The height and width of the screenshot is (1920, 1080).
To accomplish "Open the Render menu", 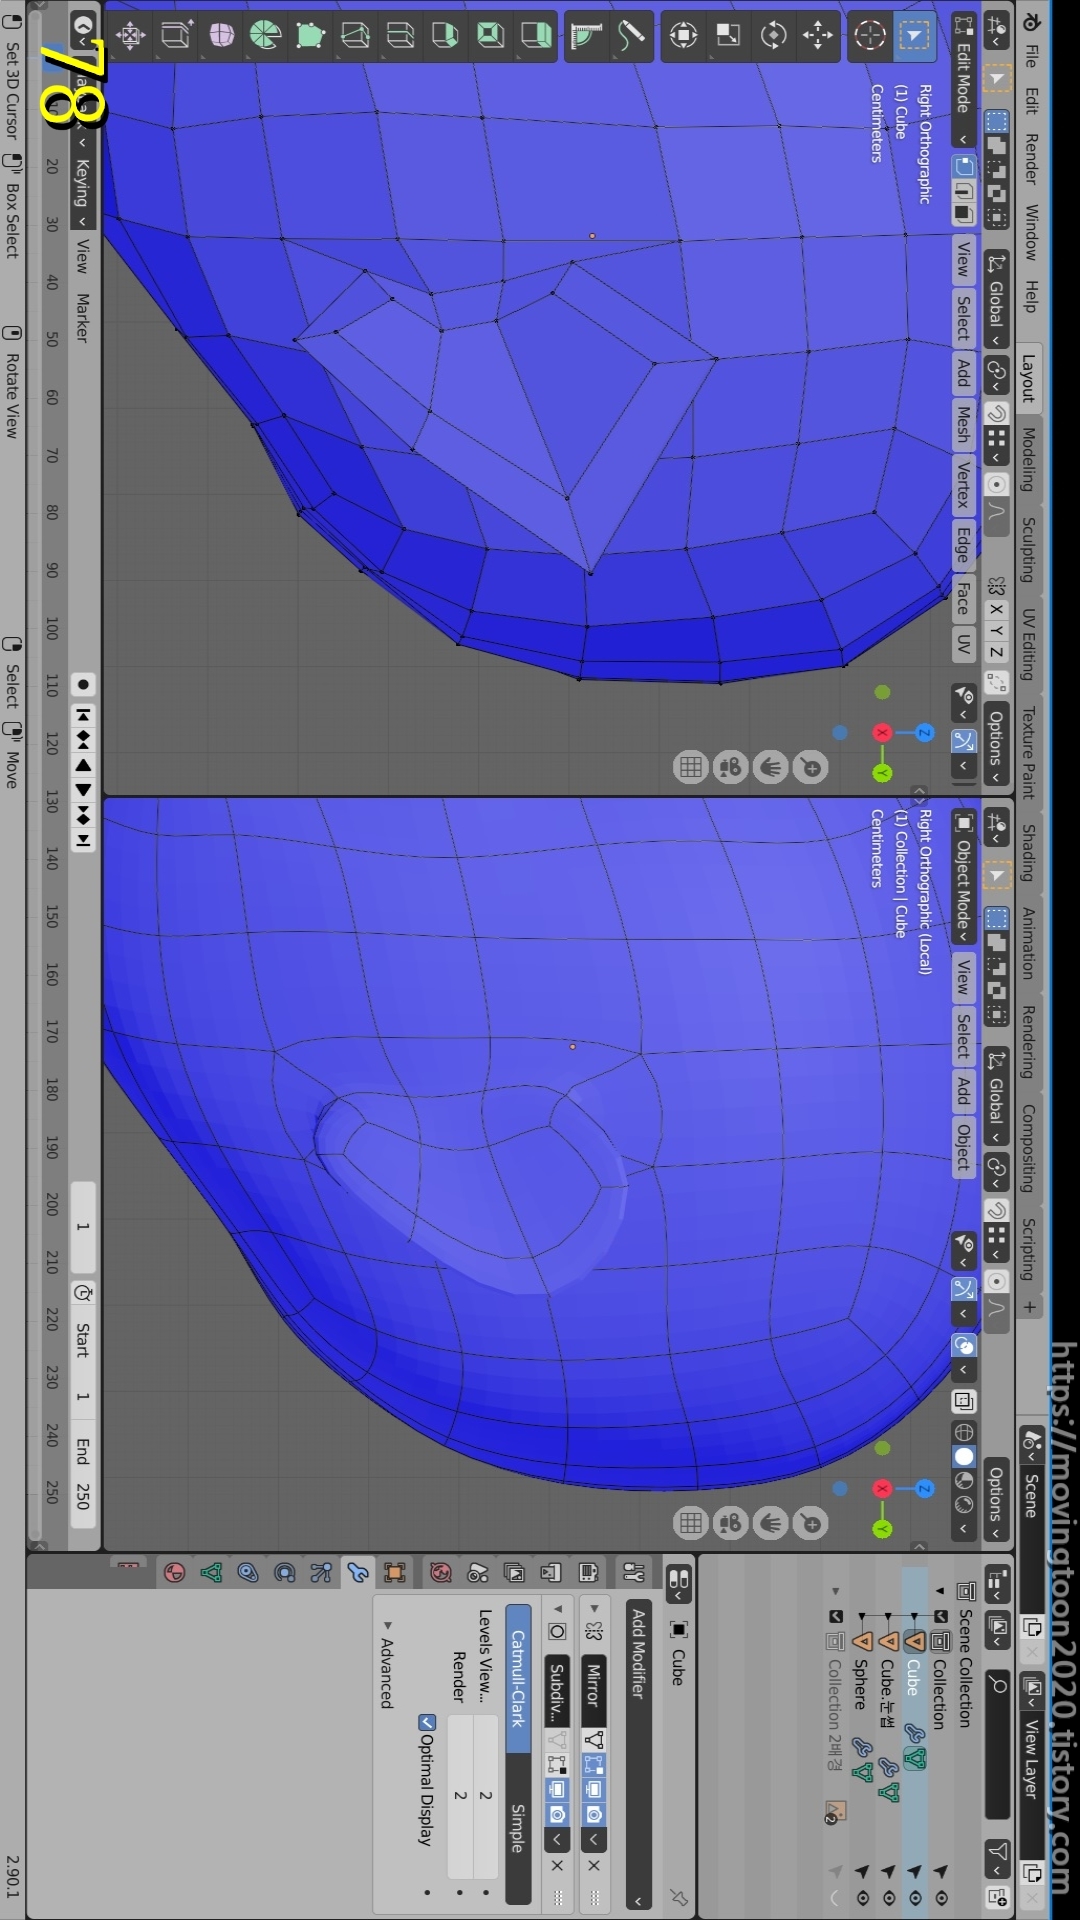I will pyautogui.click(x=1030, y=159).
